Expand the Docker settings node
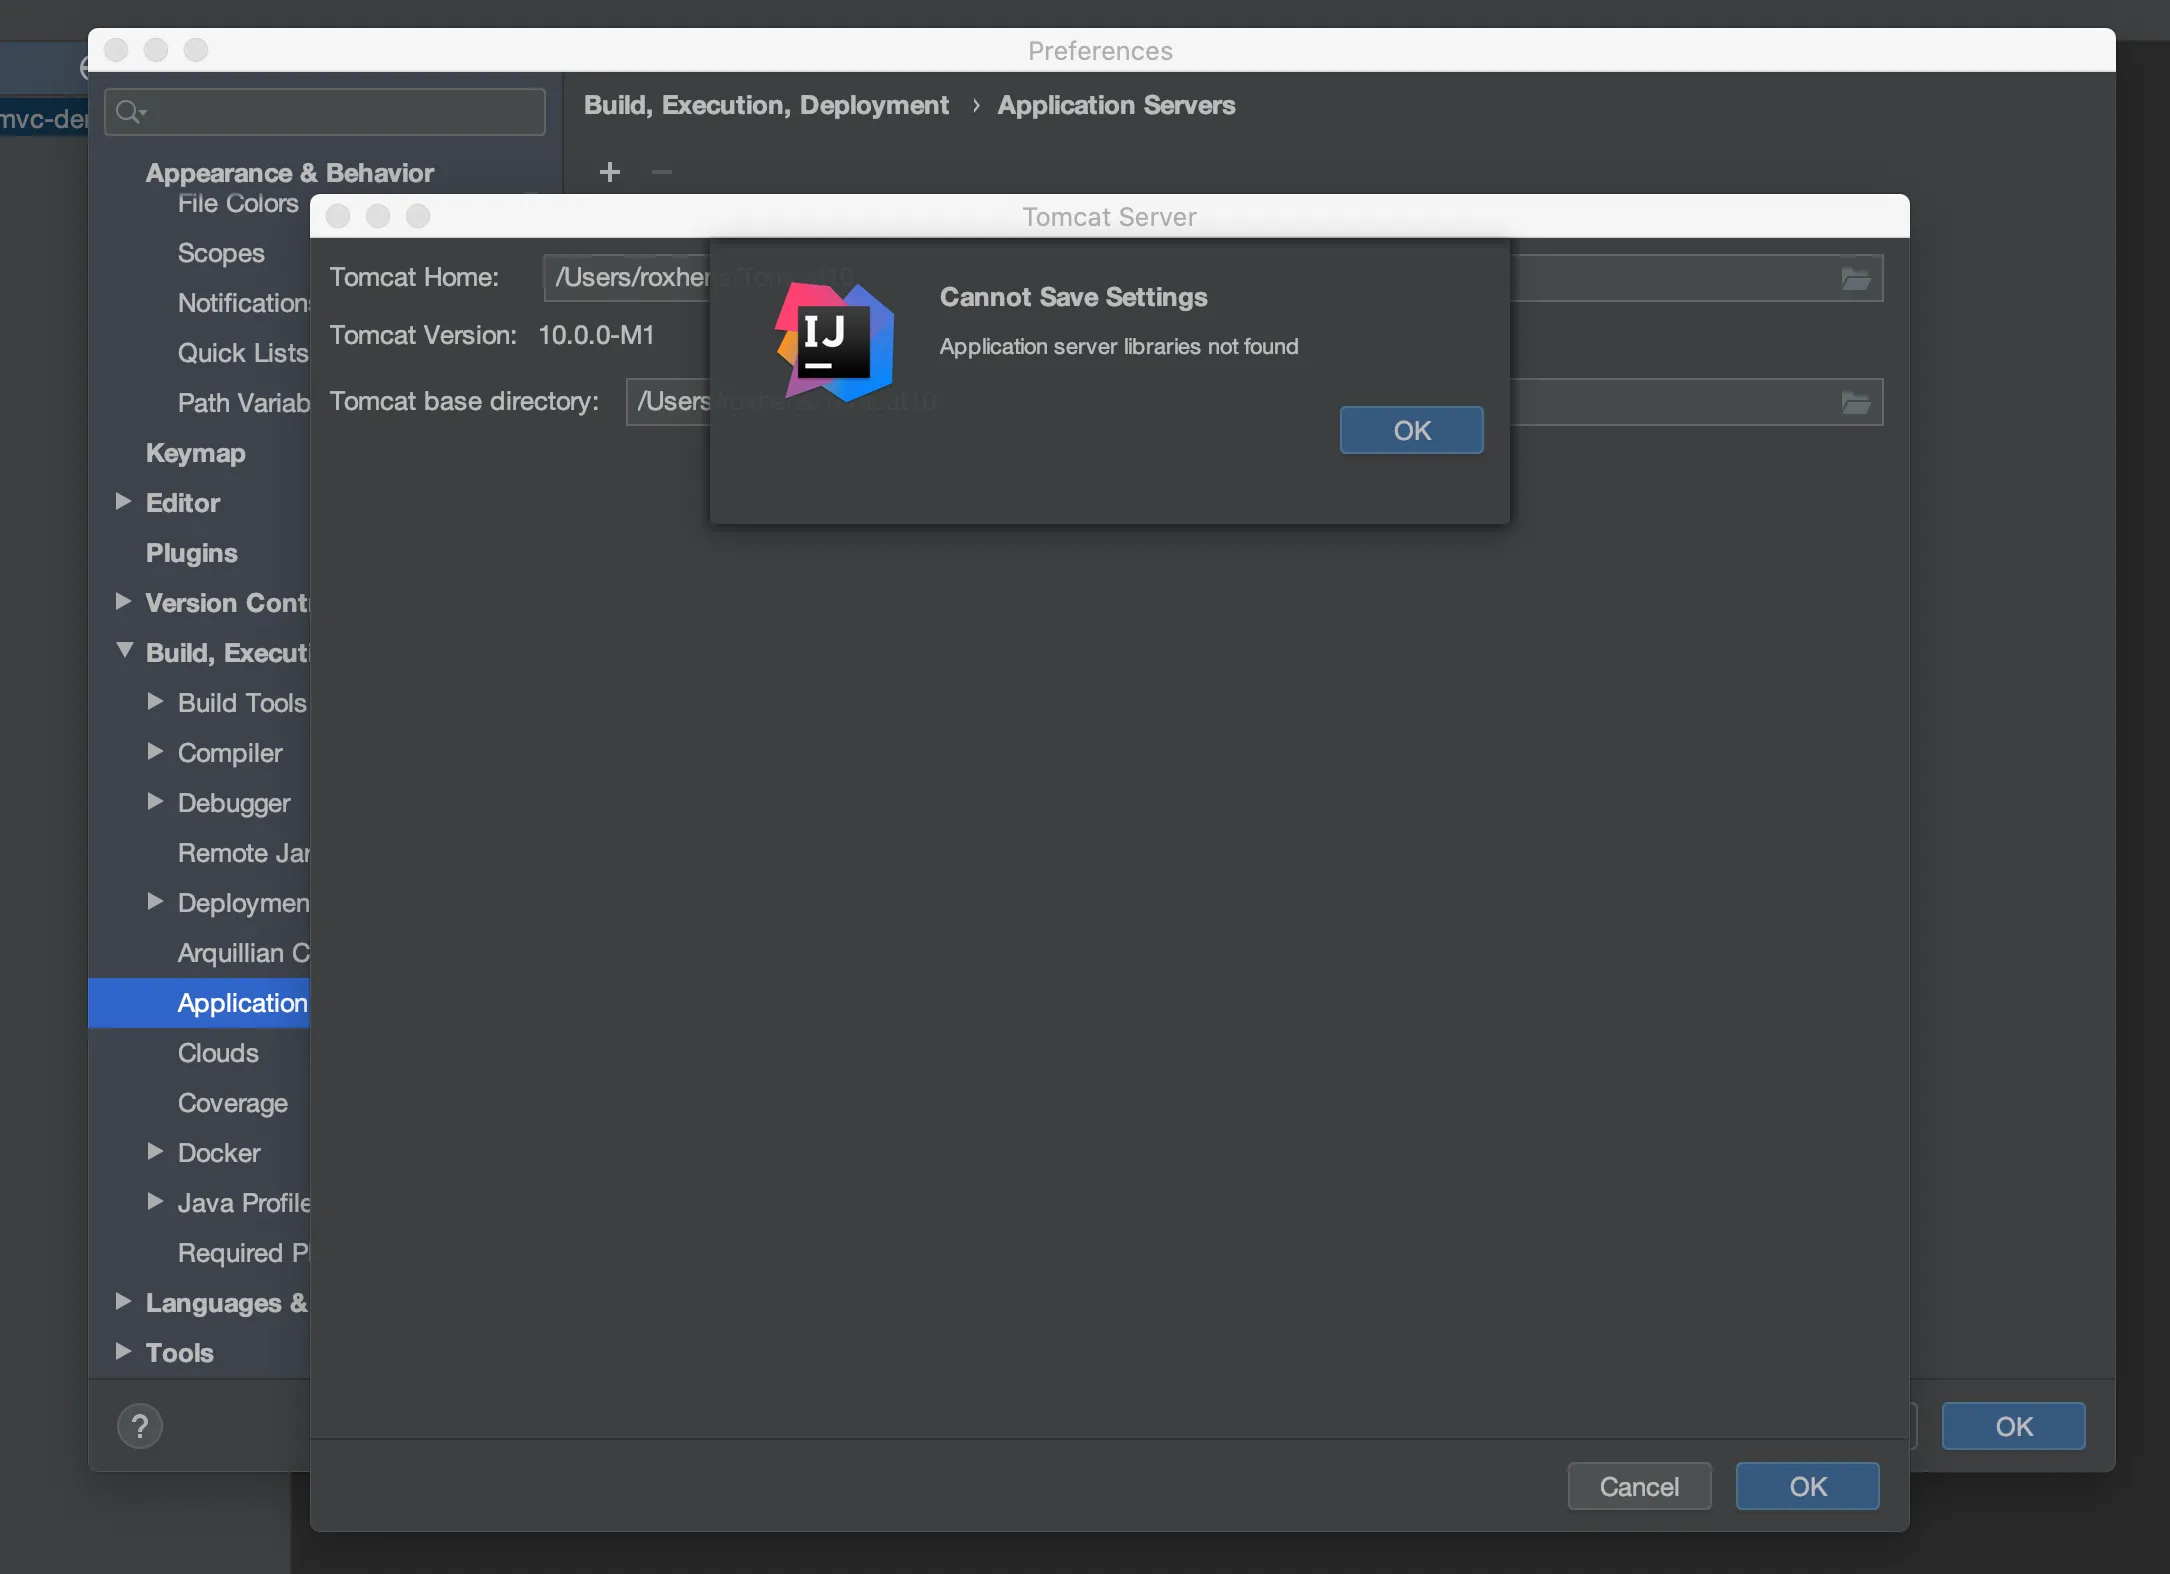 (x=155, y=1152)
